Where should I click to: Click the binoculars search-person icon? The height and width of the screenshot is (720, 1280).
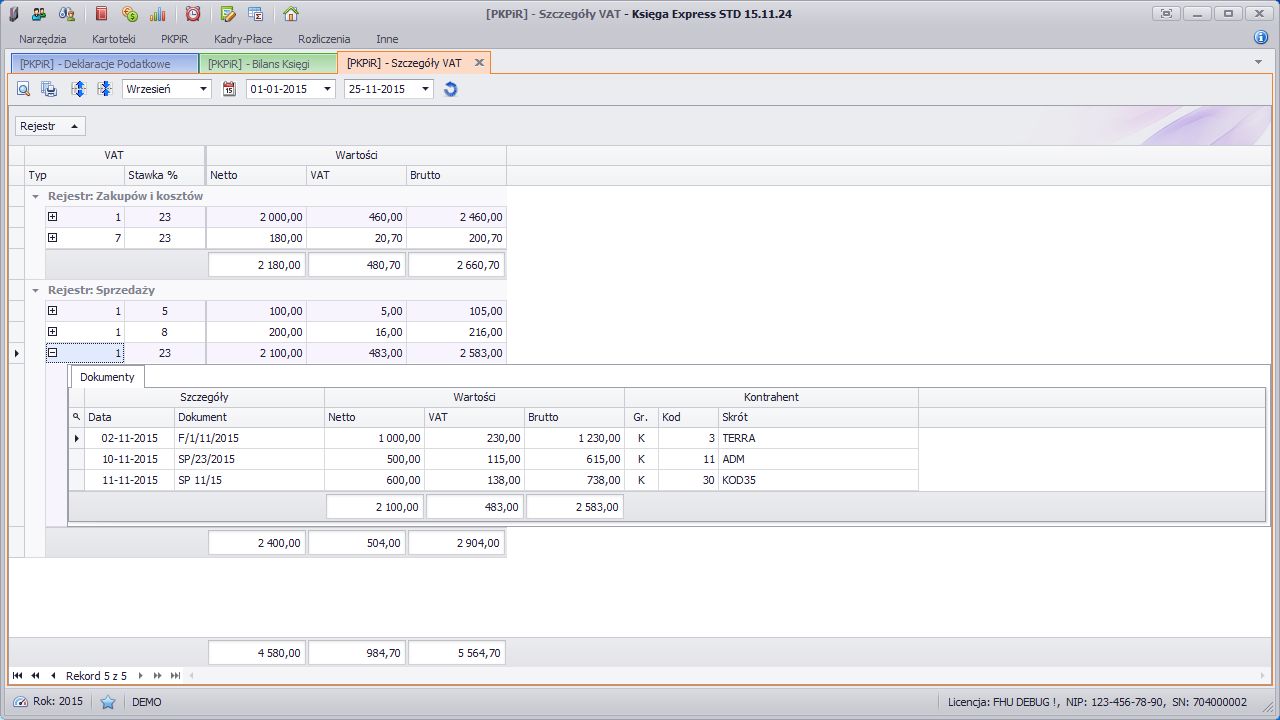tap(67, 14)
